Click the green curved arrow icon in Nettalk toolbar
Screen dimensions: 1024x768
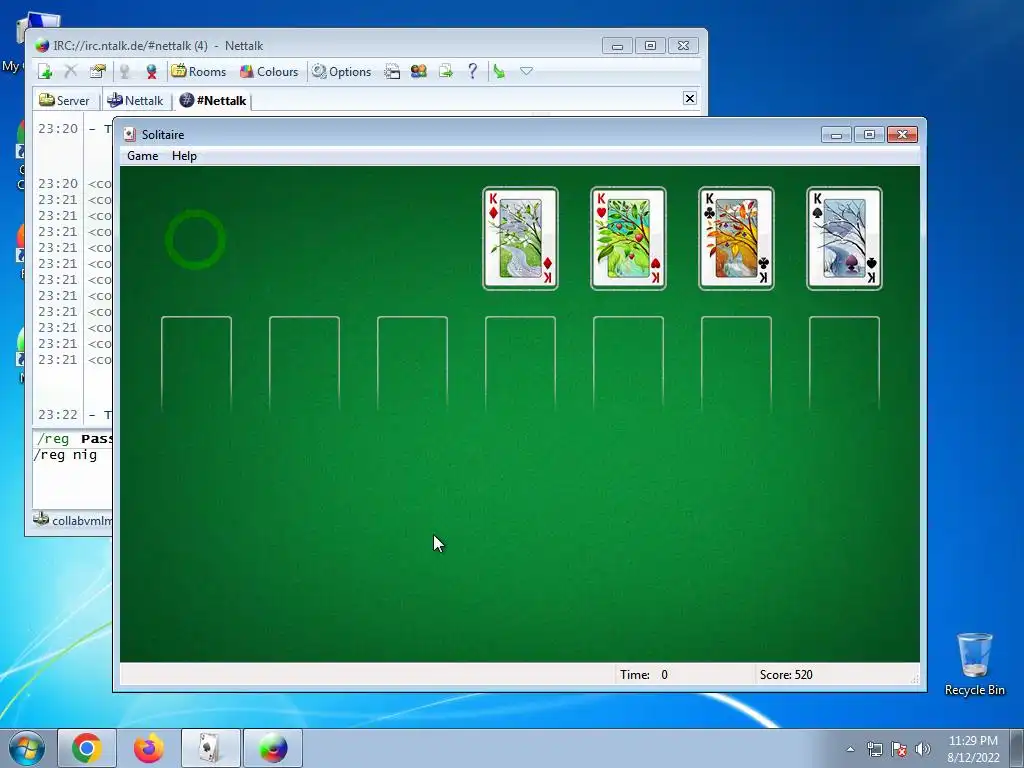pos(500,72)
